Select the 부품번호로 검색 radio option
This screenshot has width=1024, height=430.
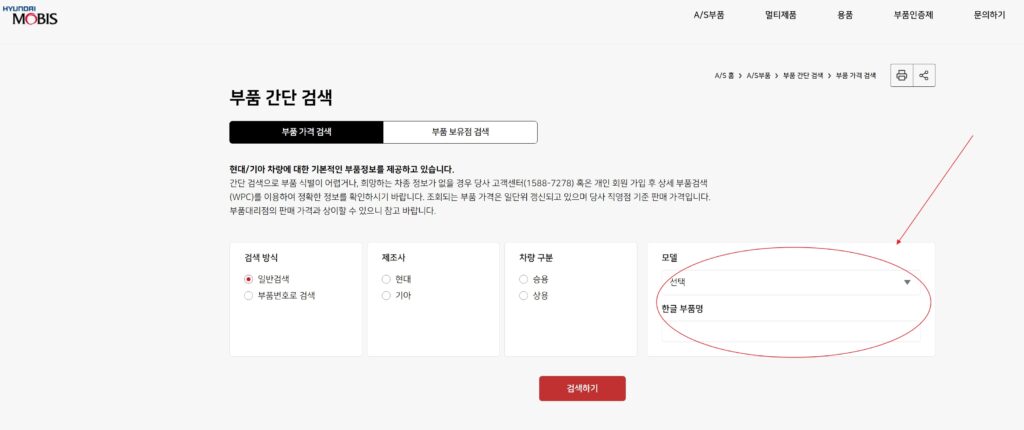click(x=248, y=295)
